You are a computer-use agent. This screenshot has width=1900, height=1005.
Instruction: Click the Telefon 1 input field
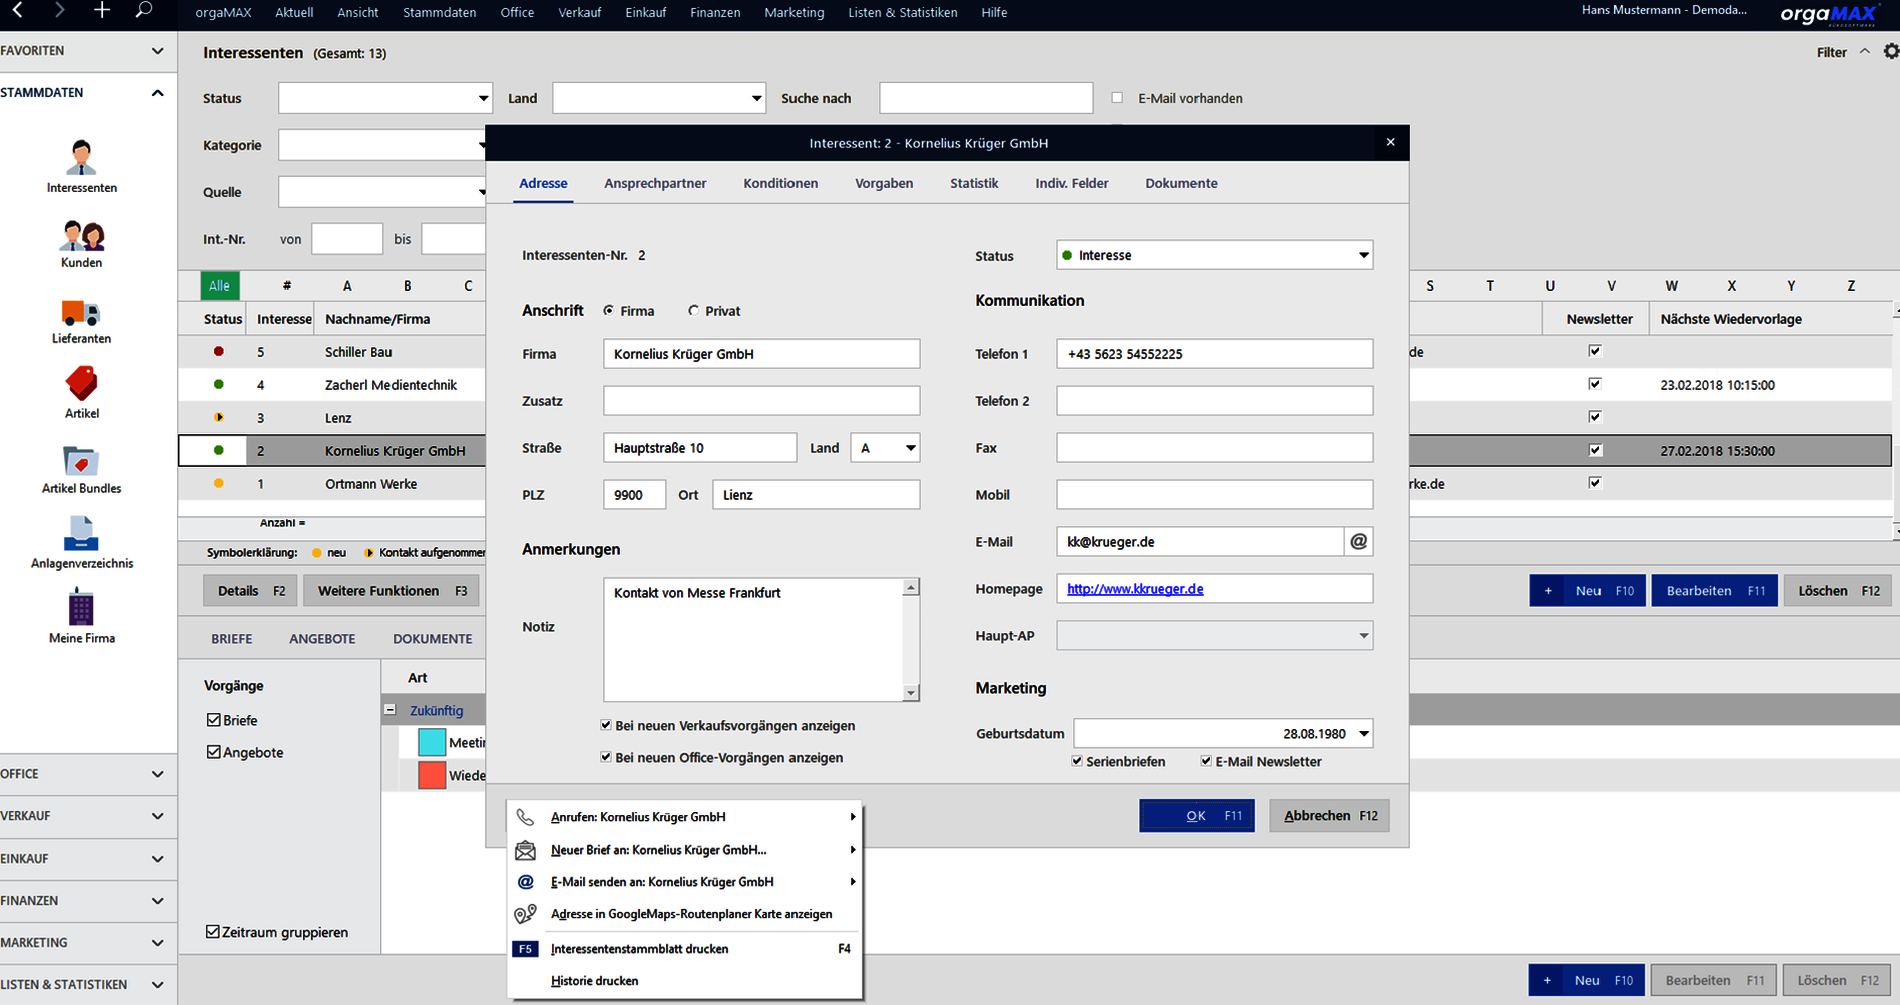tap(1215, 354)
